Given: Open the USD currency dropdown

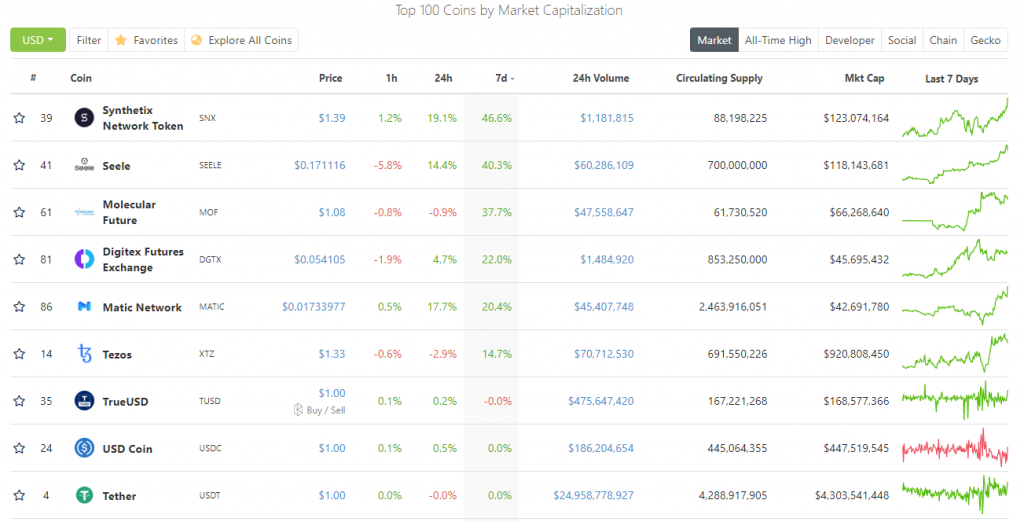Looking at the screenshot, I should [38, 40].
